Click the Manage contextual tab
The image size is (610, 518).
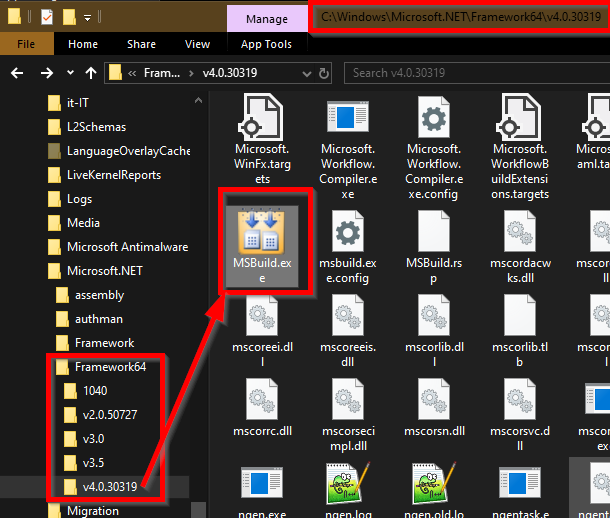coord(267,19)
